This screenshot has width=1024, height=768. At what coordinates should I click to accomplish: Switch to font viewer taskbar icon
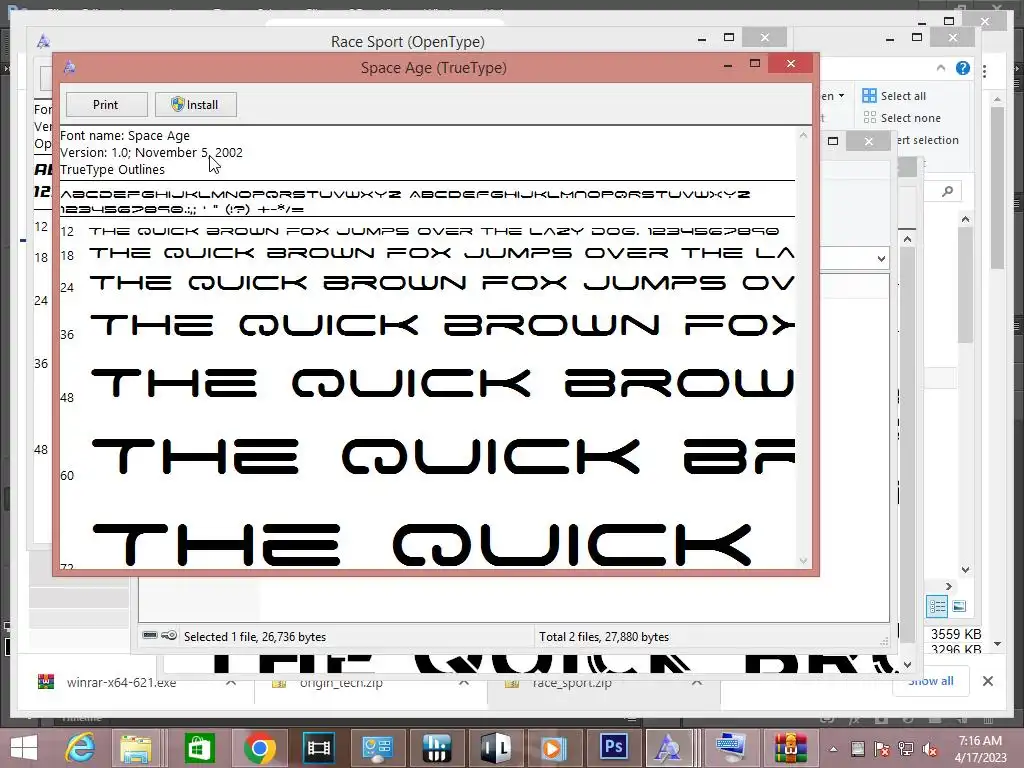(x=667, y=748)
